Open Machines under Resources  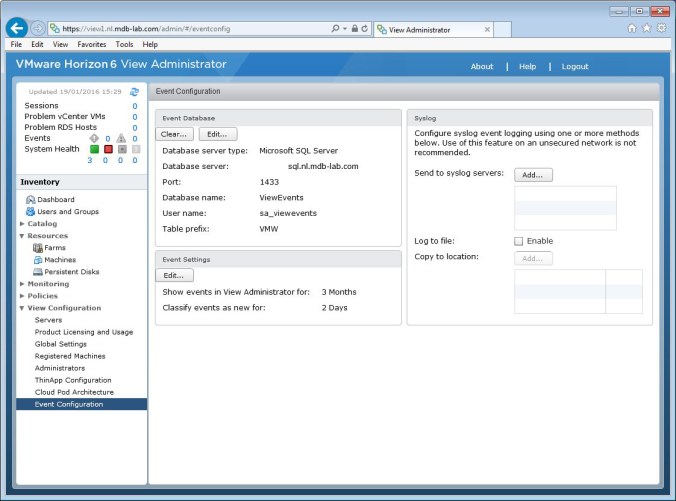tap(59, 260)
